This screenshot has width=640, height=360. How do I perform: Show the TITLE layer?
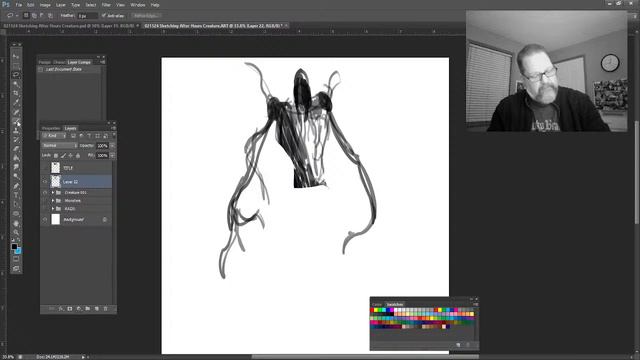point(45,168)
